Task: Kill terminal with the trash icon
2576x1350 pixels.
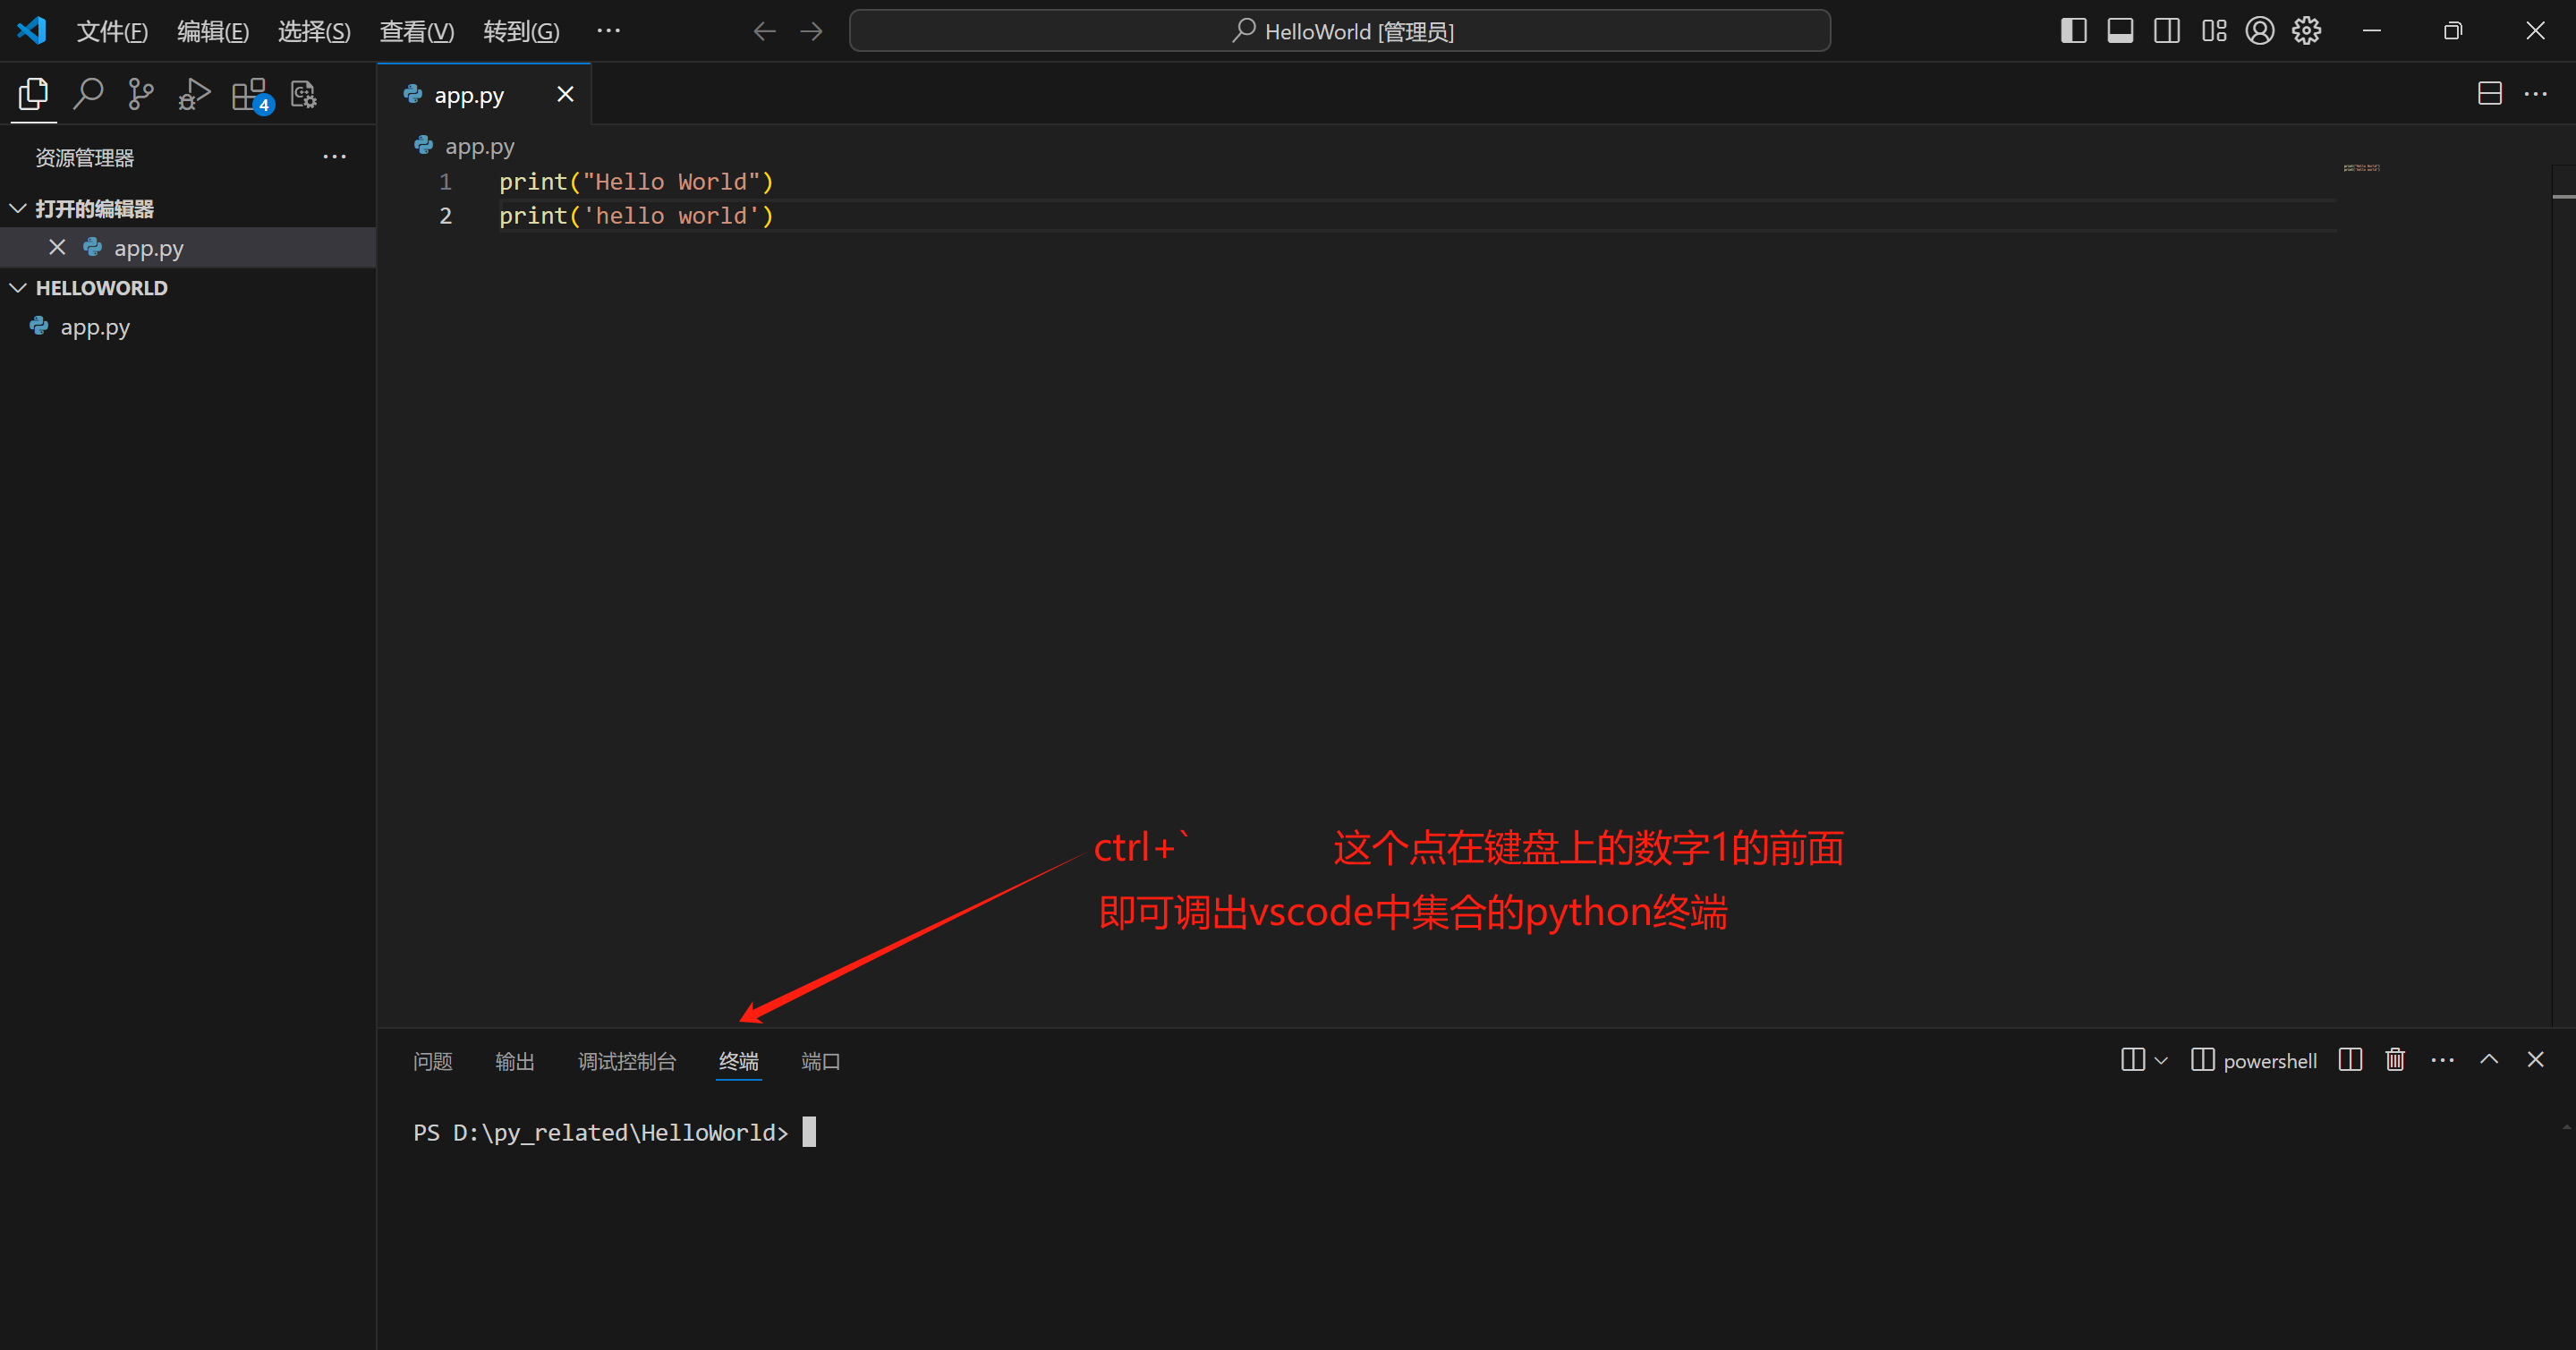Action: pyautogui.click(x=2394, y=1060)
